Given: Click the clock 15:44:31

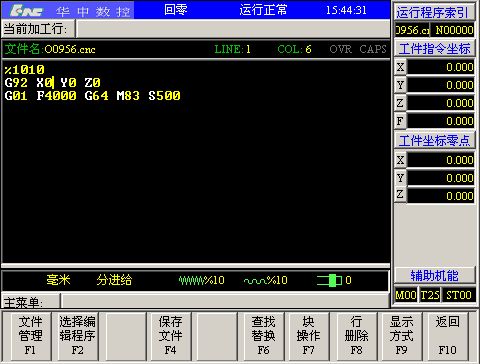Looking at the screenshot, I should tap(346, 10).
